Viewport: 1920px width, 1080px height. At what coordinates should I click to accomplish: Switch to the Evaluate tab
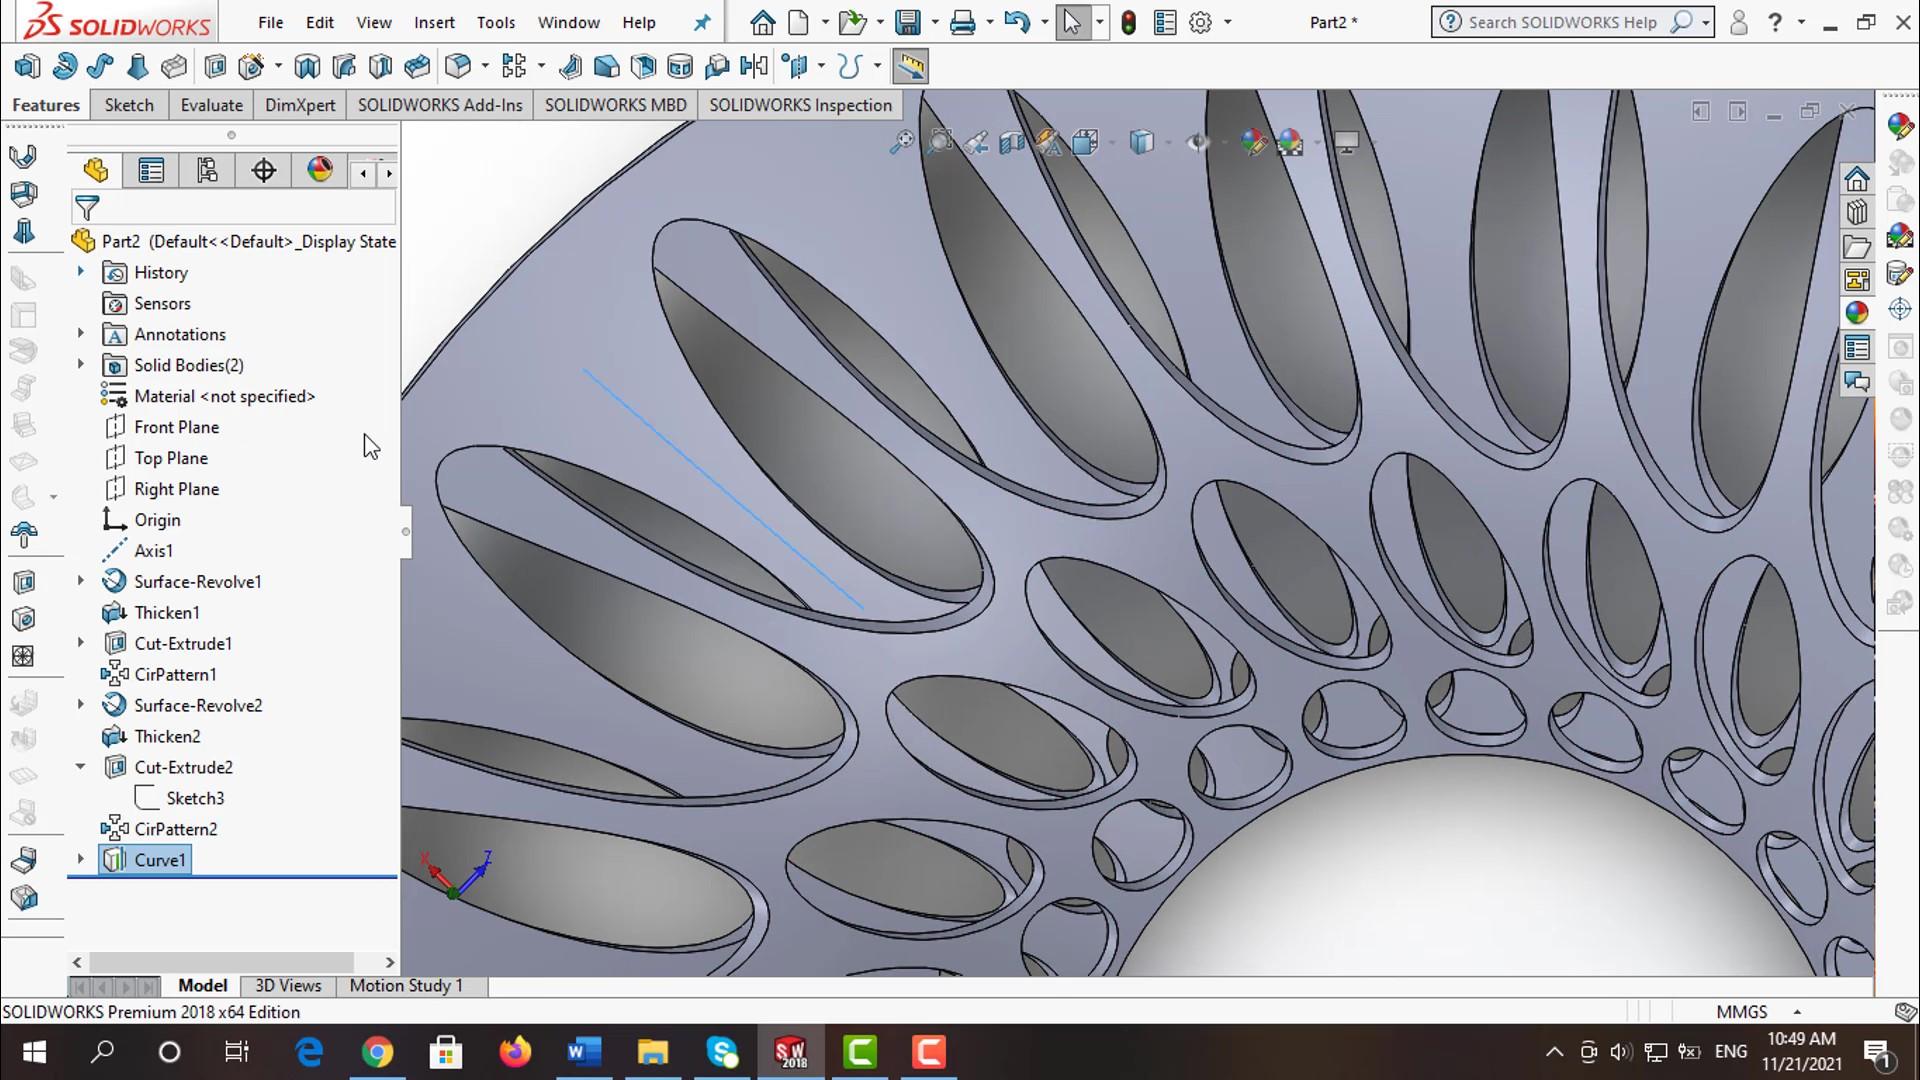(211, 105)
